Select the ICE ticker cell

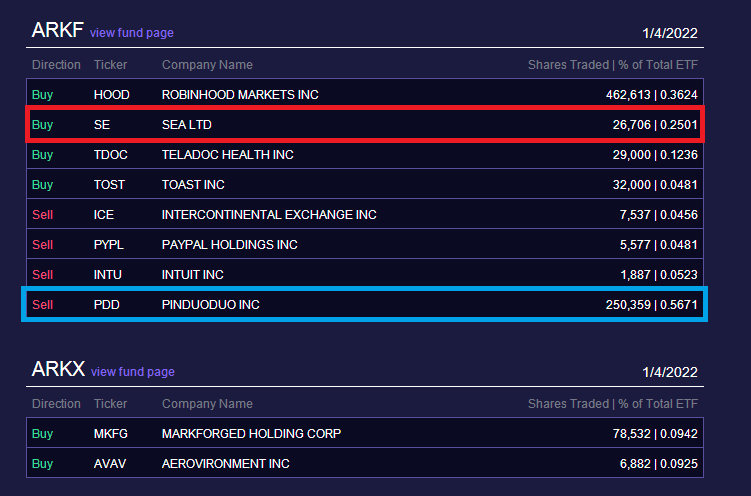pyautogui.click(x=104, y=215)
